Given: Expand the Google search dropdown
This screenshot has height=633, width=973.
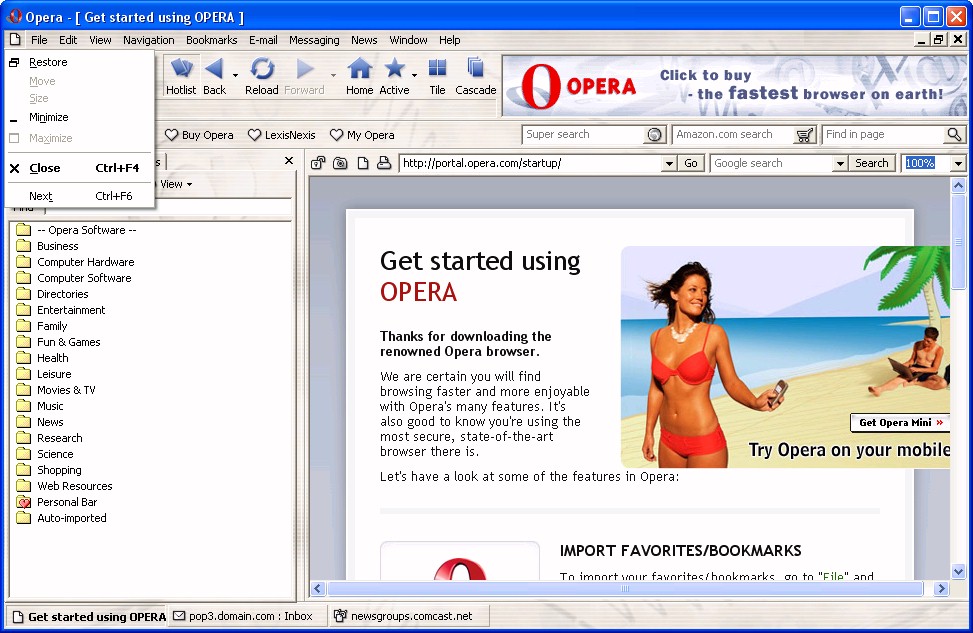Looking at the screenshot, I should tap(840, 164).
